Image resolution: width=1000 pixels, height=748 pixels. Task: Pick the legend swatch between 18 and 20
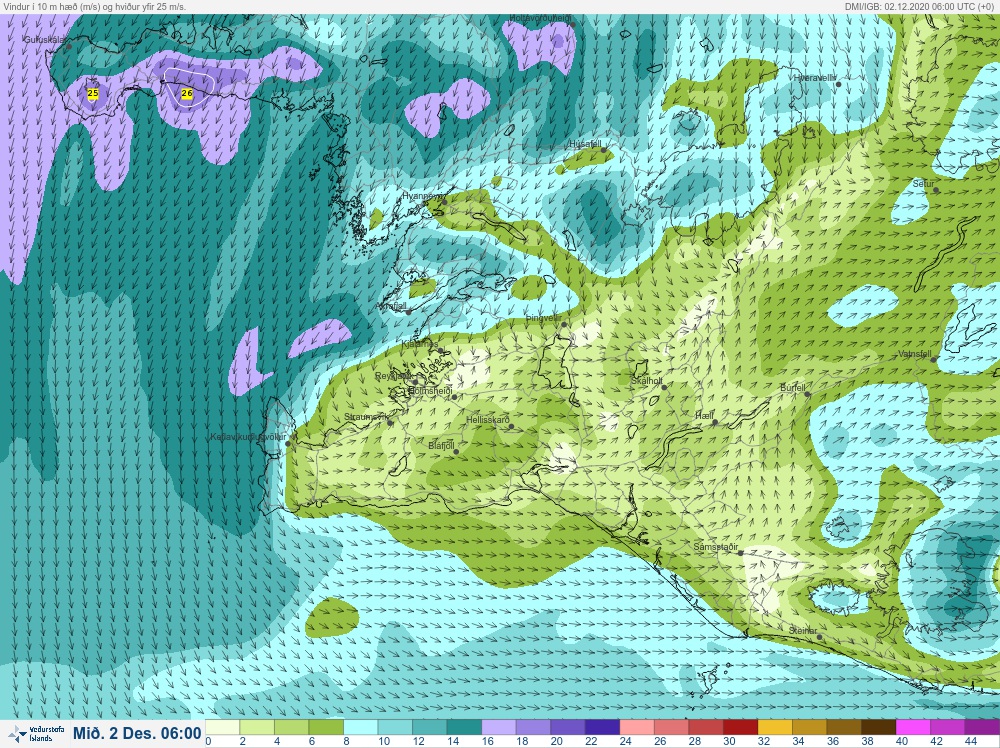point(533,728)
